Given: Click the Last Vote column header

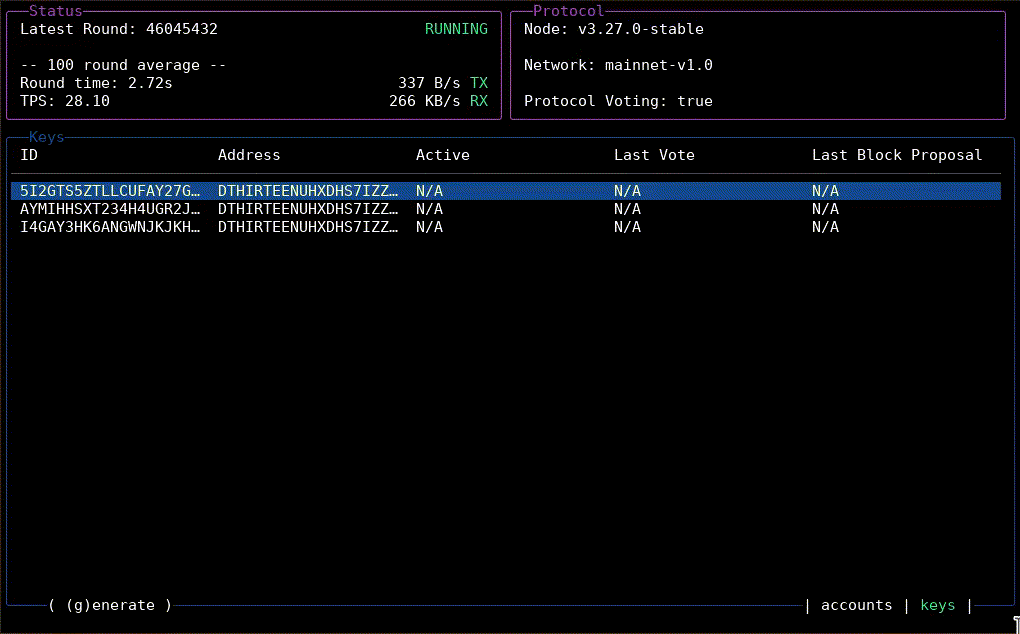Looking at the screenshot, I should (654, 155).
